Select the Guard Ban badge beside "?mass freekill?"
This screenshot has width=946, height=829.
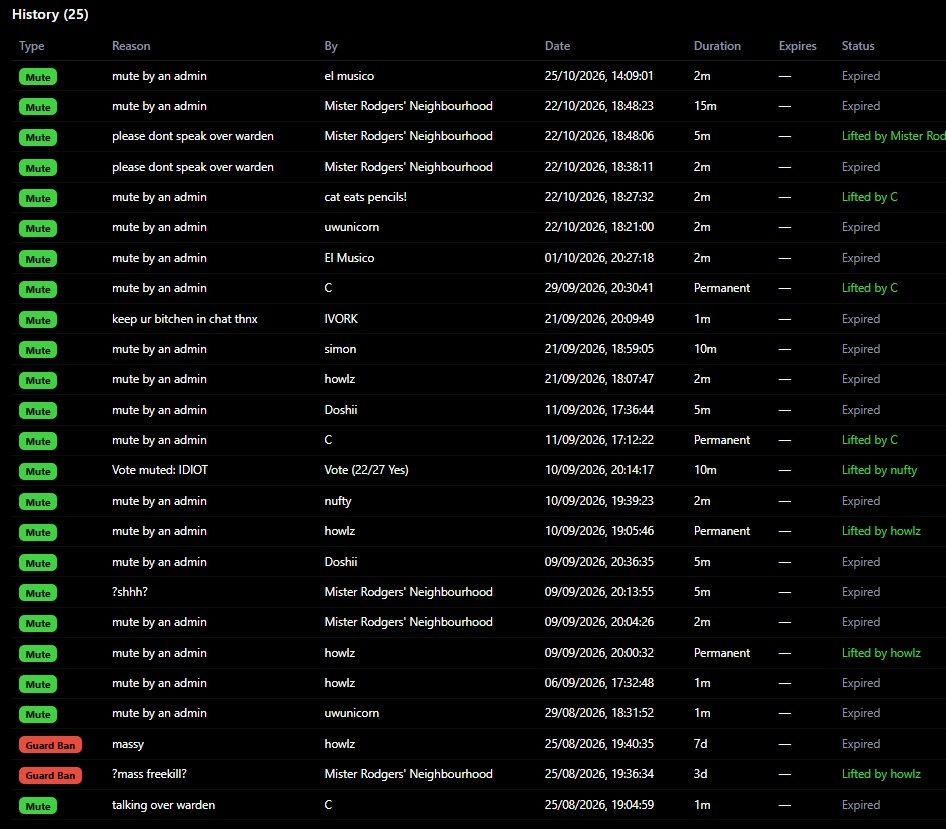(50, 775)
